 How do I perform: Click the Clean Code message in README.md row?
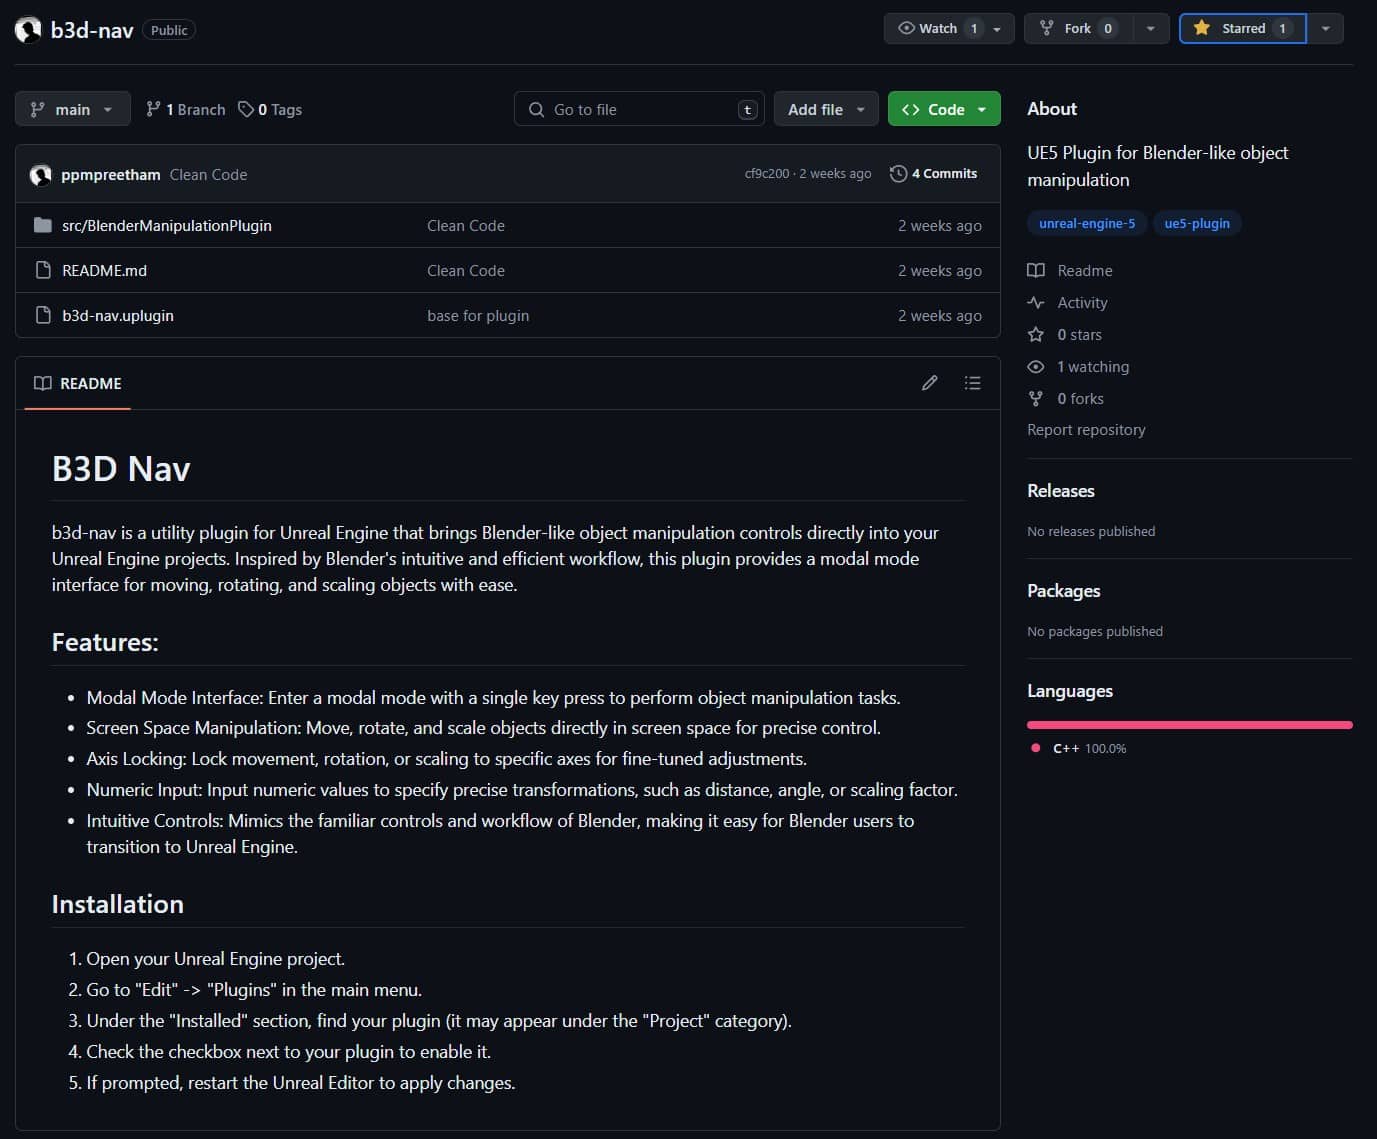pos(466,270)
